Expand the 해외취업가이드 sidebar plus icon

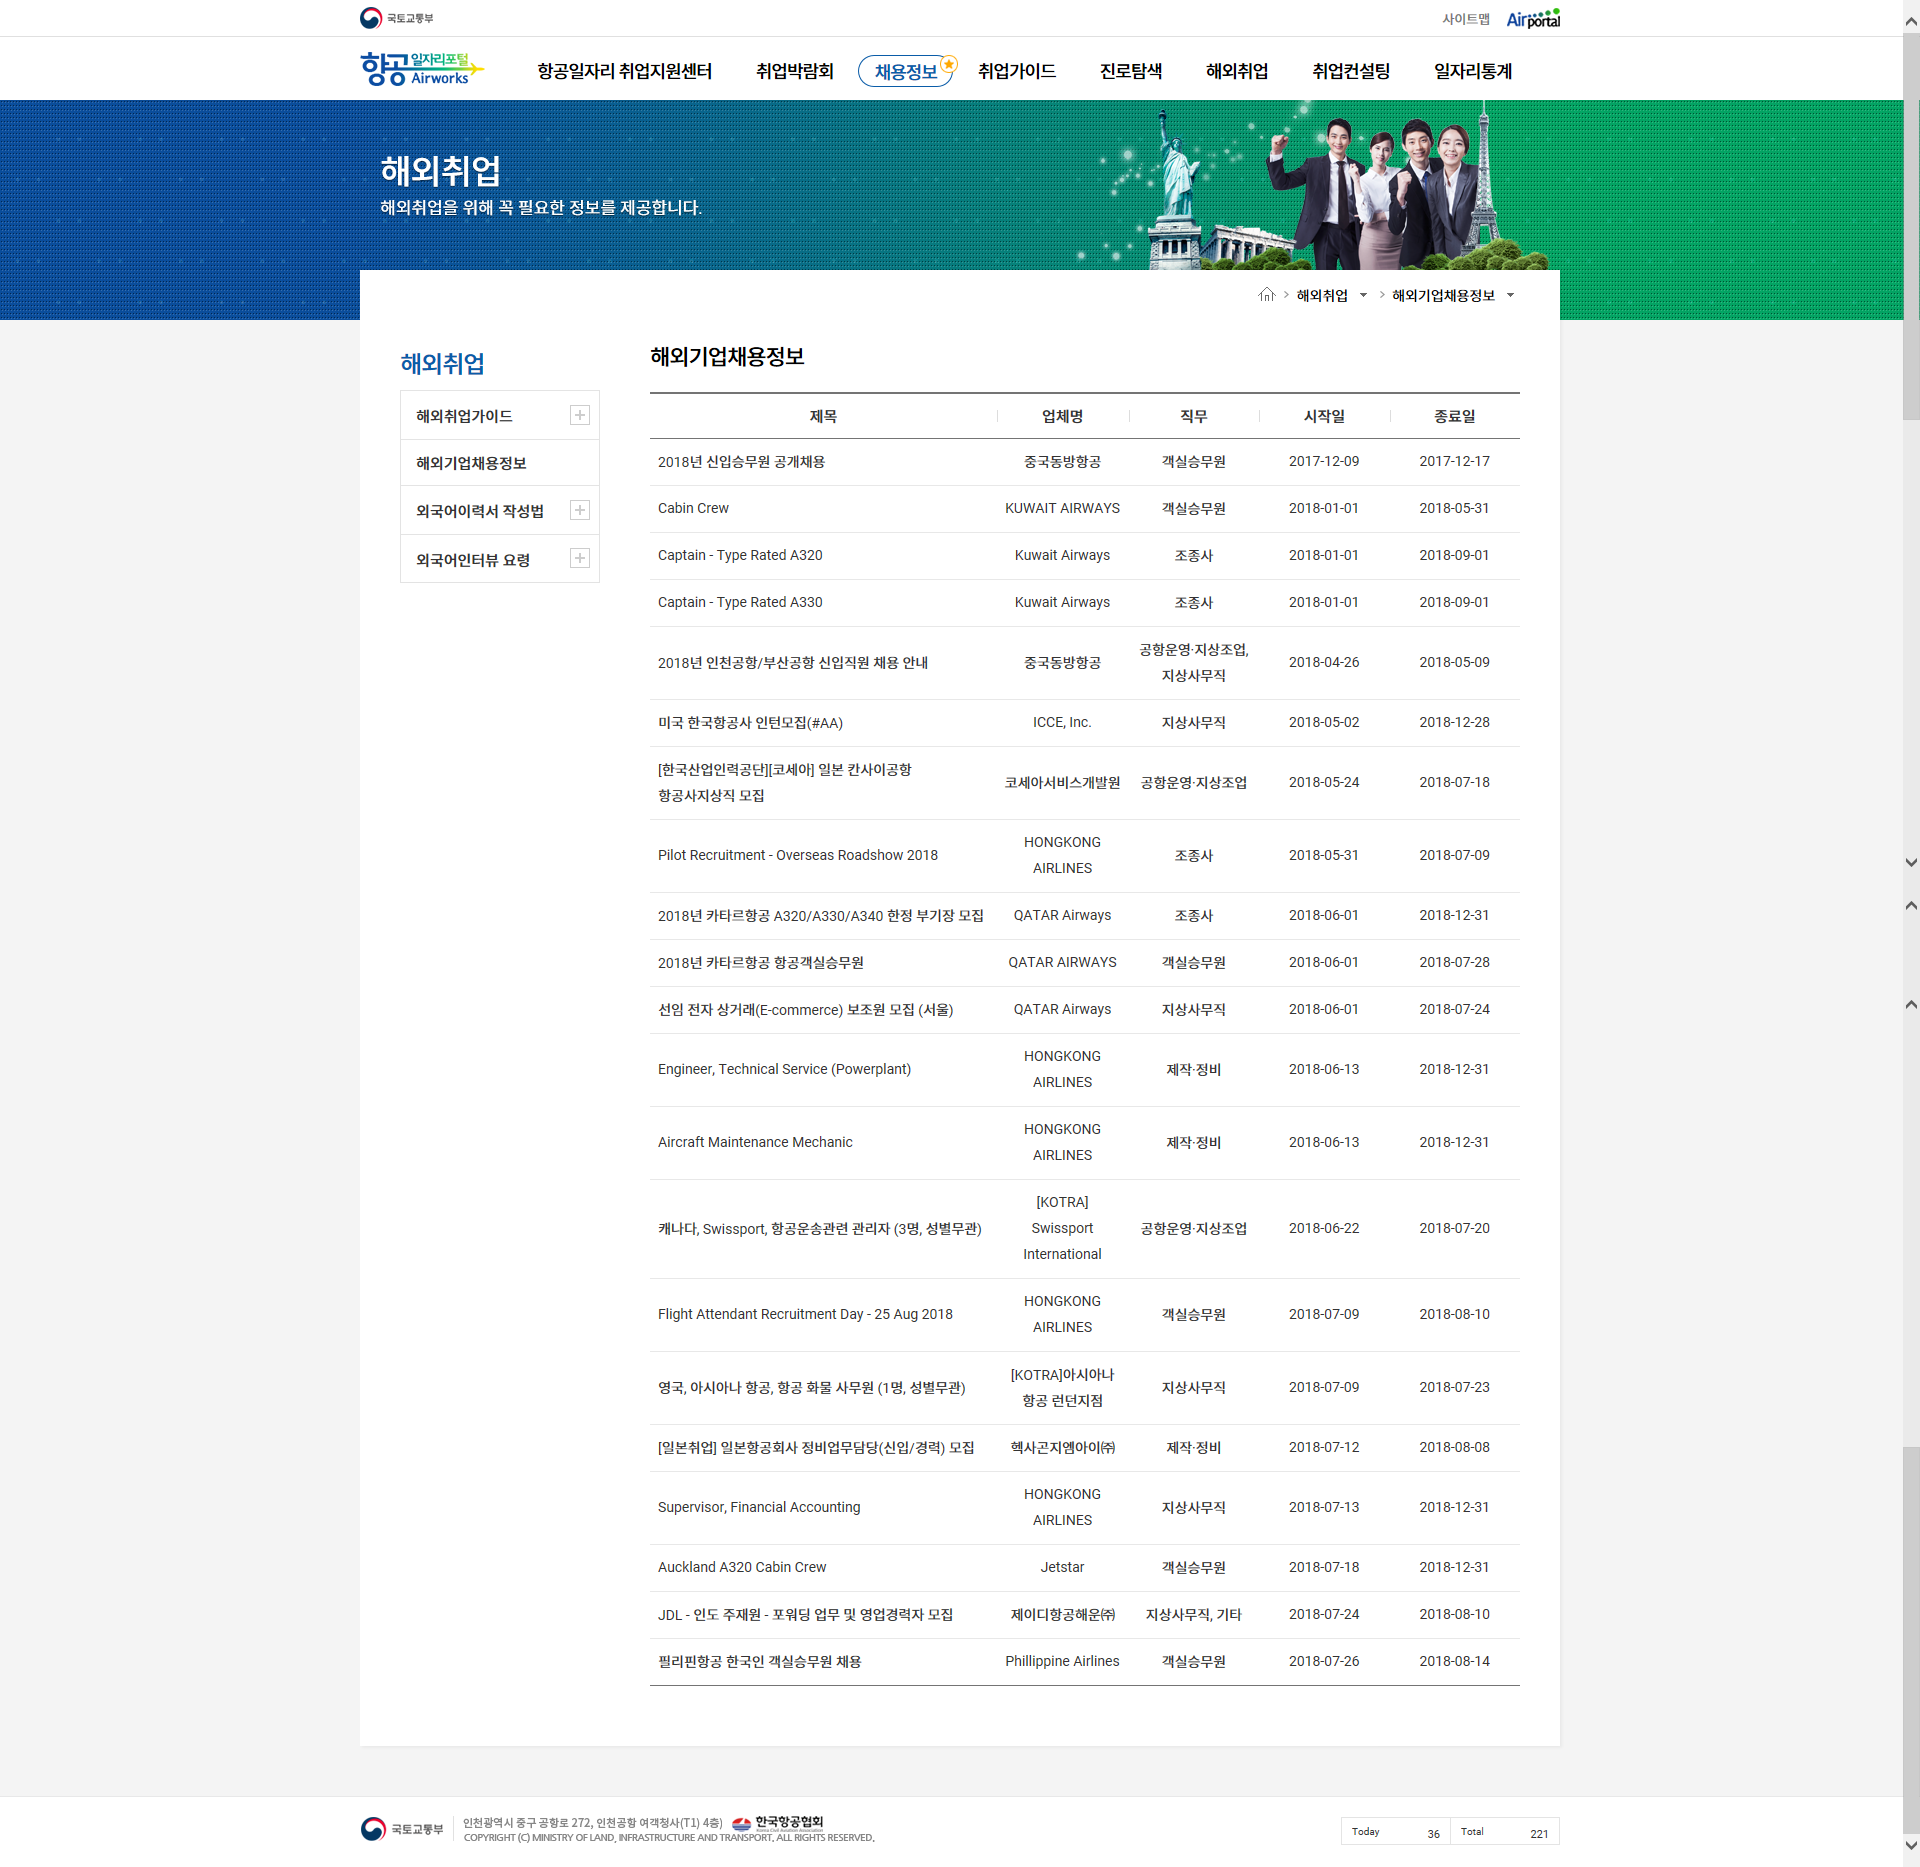point(580,415)
